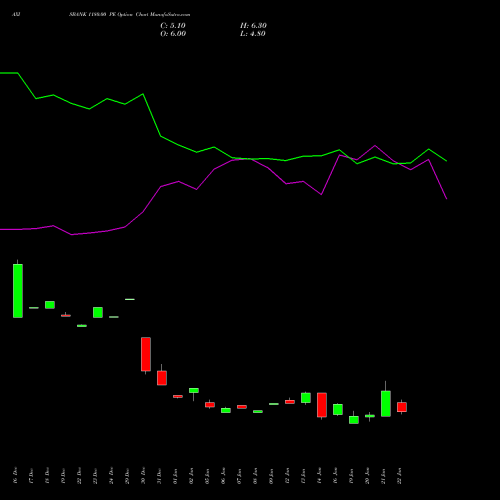Click the PE Option Chart title text
The image size is (500, 500).
(x=129, y=15)
